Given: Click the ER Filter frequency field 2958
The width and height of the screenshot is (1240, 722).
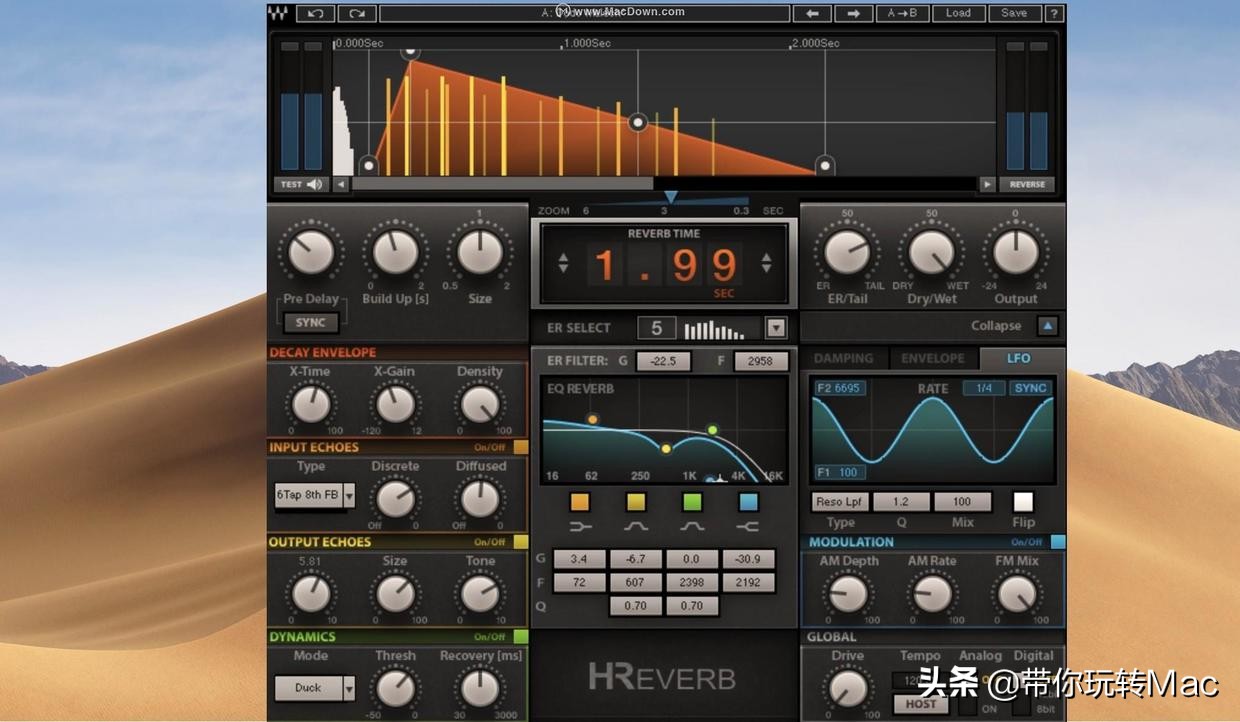Looking at the screenshot, I should [x=760, y=361].
